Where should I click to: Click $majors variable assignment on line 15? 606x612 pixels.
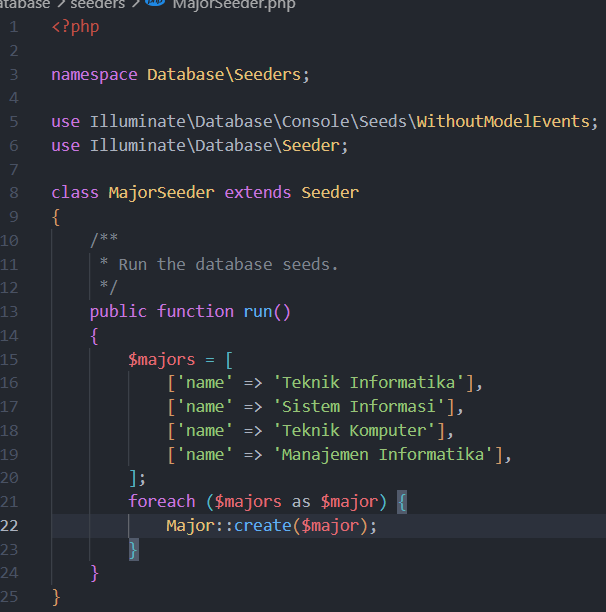click(x=162, y=359)
